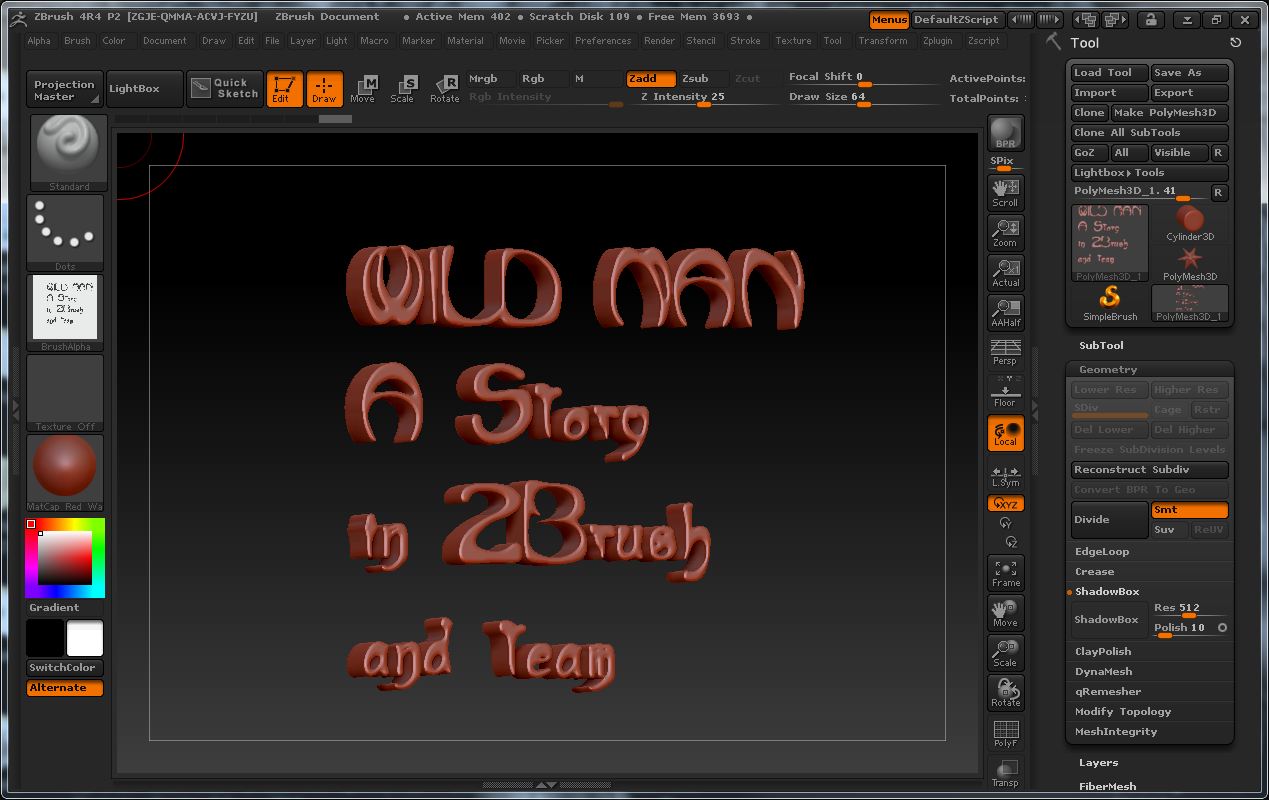Select the Cylinder3D tool
The width and height of the screenshot is (1269, 800).
[1190, 224]
